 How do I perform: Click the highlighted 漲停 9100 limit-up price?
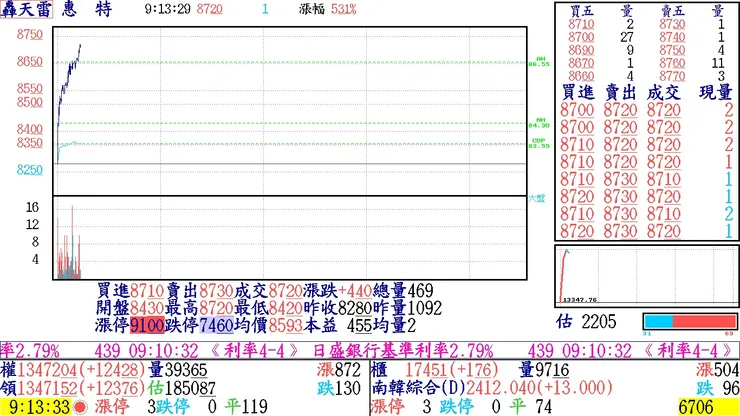(147, 325)
